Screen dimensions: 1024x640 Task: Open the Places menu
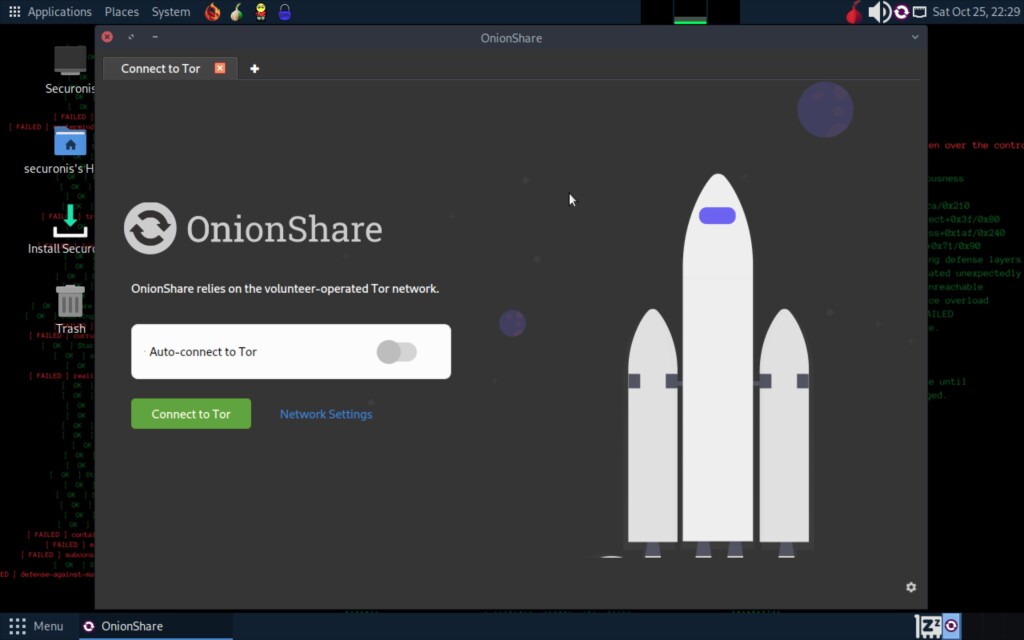[x=122, y=12]
